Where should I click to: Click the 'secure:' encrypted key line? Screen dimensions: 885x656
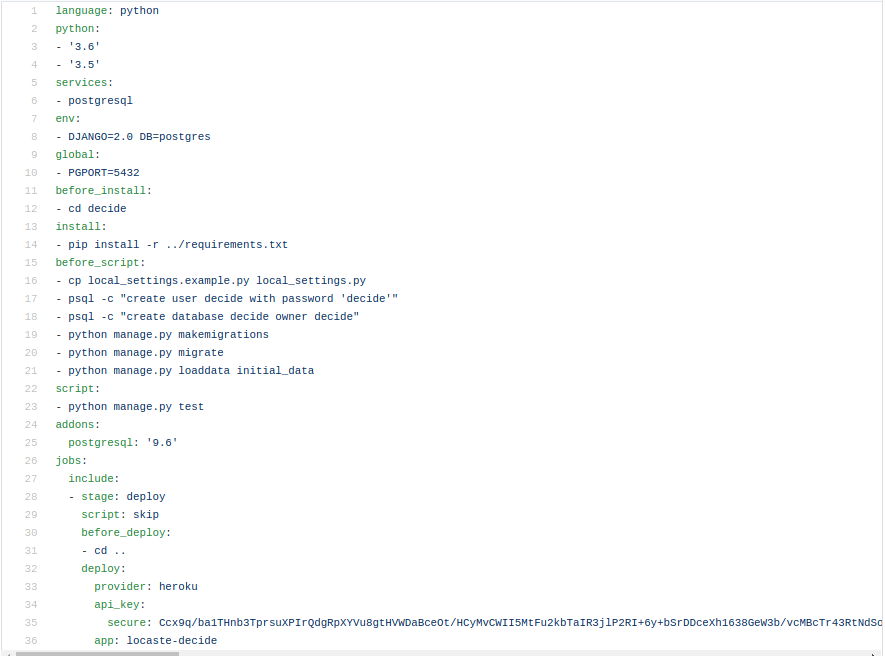[x=494, y=623]
